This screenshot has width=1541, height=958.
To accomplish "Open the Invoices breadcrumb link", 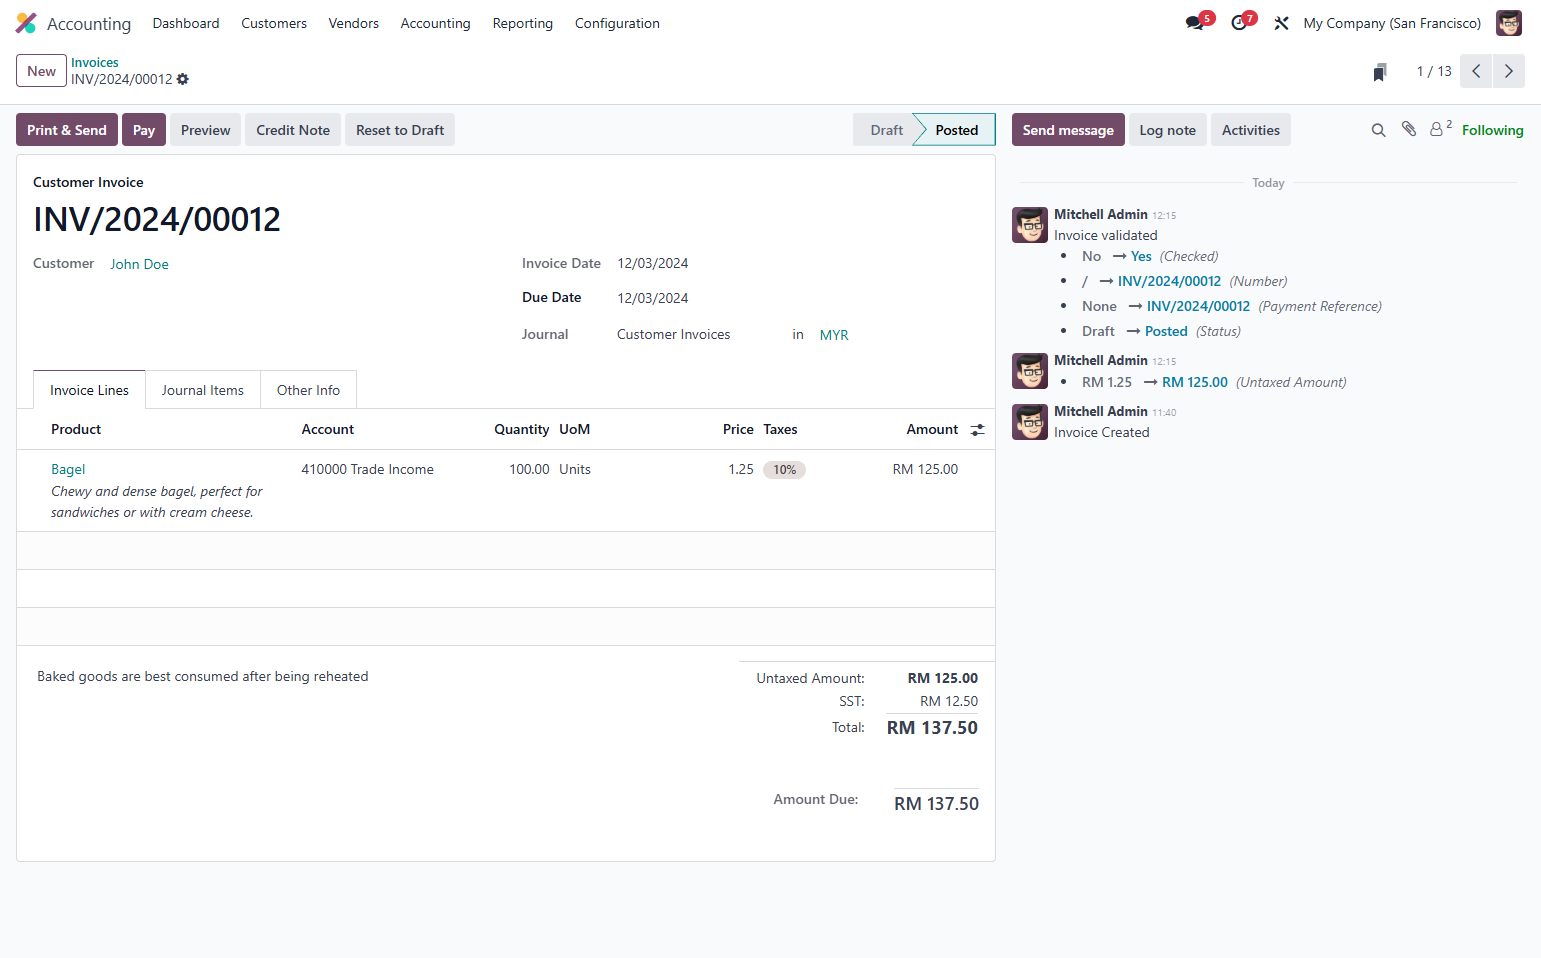I will pos(95,62).
